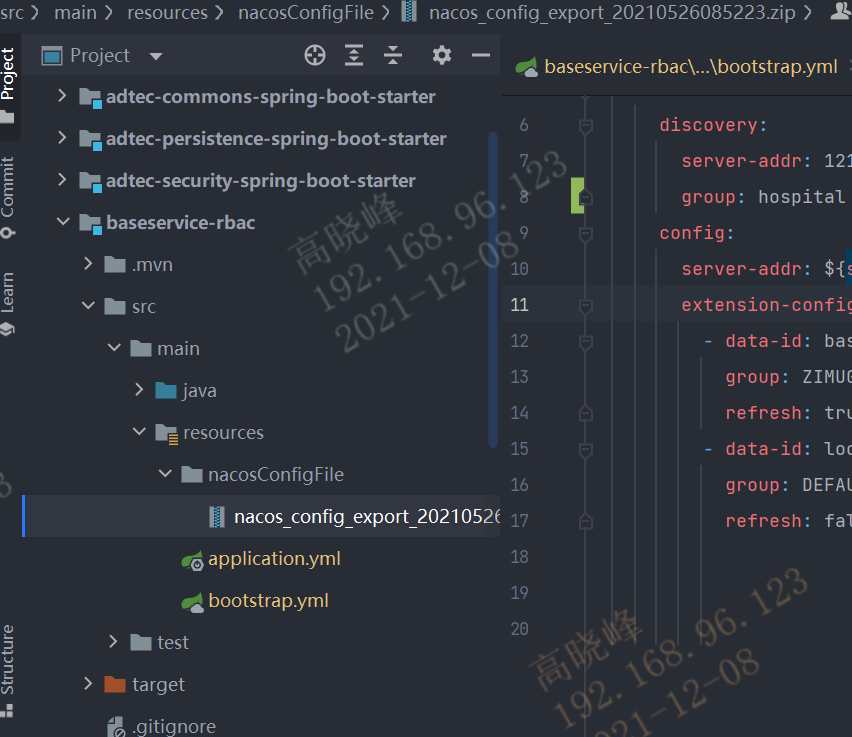Fold extension-config block at line 11
This screenshot has width=852, height=737.
(x=585, y=306)
